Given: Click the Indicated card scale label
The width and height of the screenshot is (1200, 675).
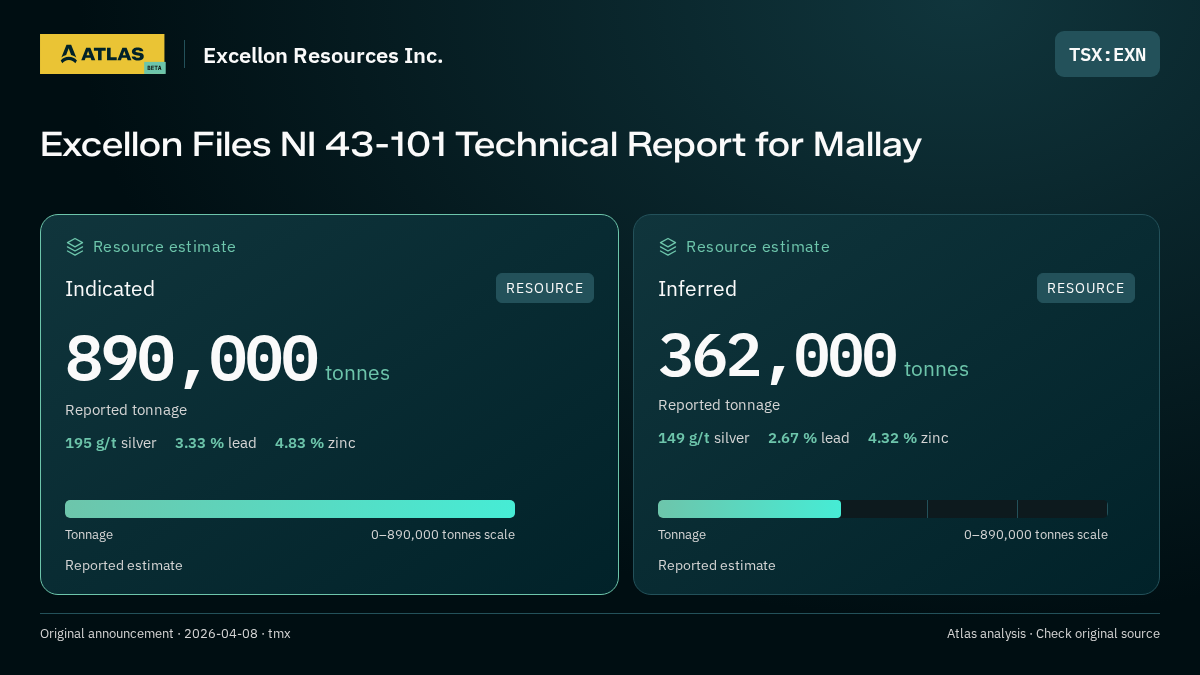Looking at the screenshot, I should [x=443, y=535].
